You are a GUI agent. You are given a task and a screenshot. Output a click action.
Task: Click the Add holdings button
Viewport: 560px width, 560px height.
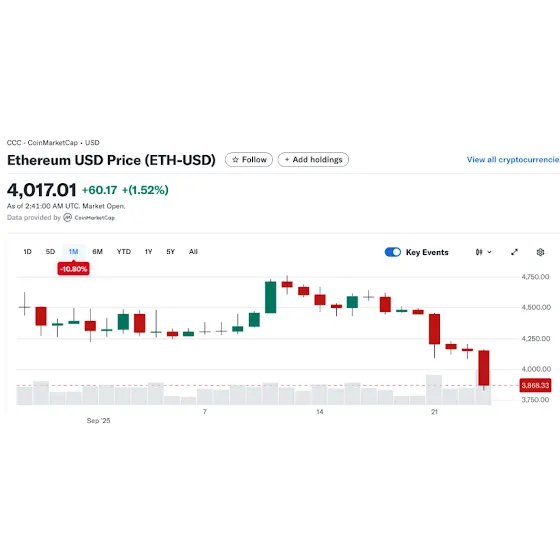313,160
